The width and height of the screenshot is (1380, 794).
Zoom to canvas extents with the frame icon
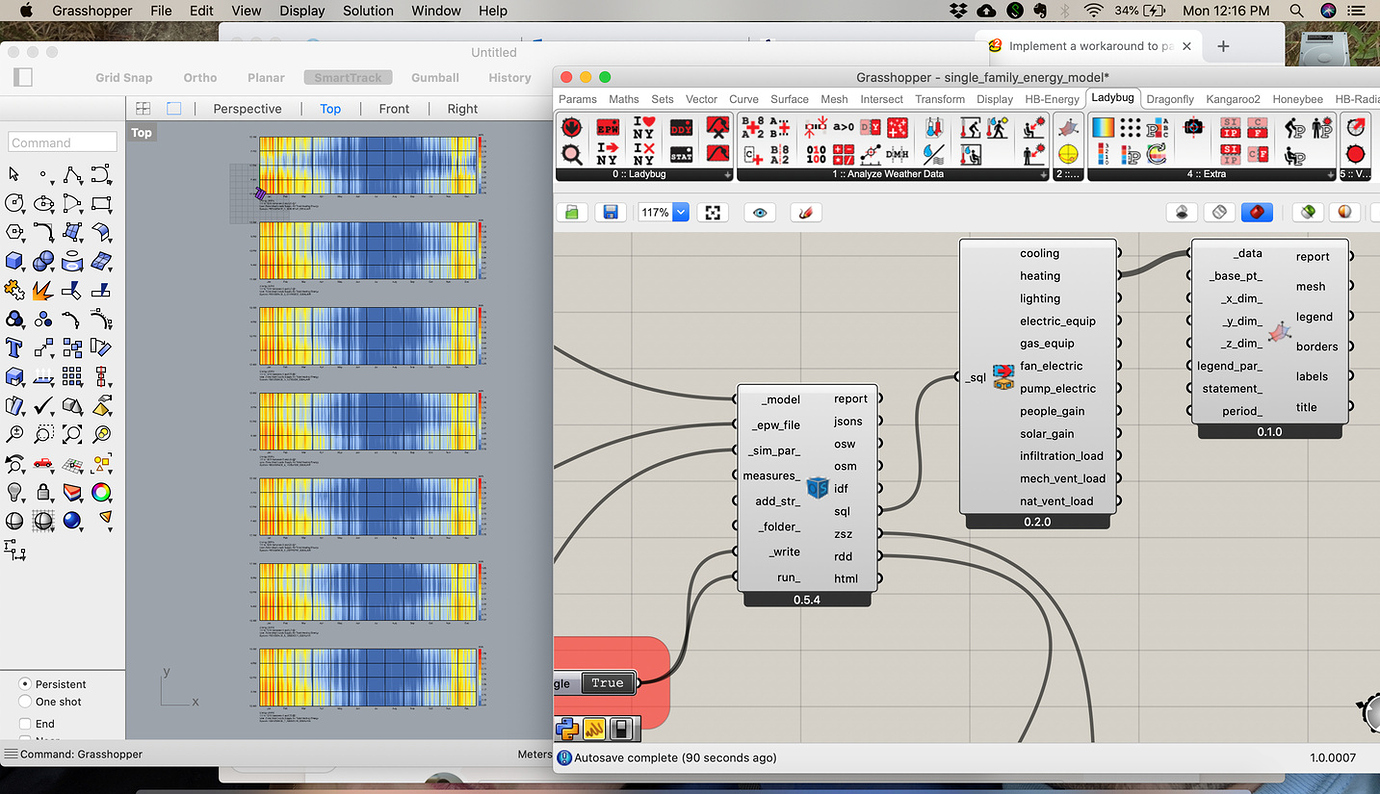coord(713,212)
